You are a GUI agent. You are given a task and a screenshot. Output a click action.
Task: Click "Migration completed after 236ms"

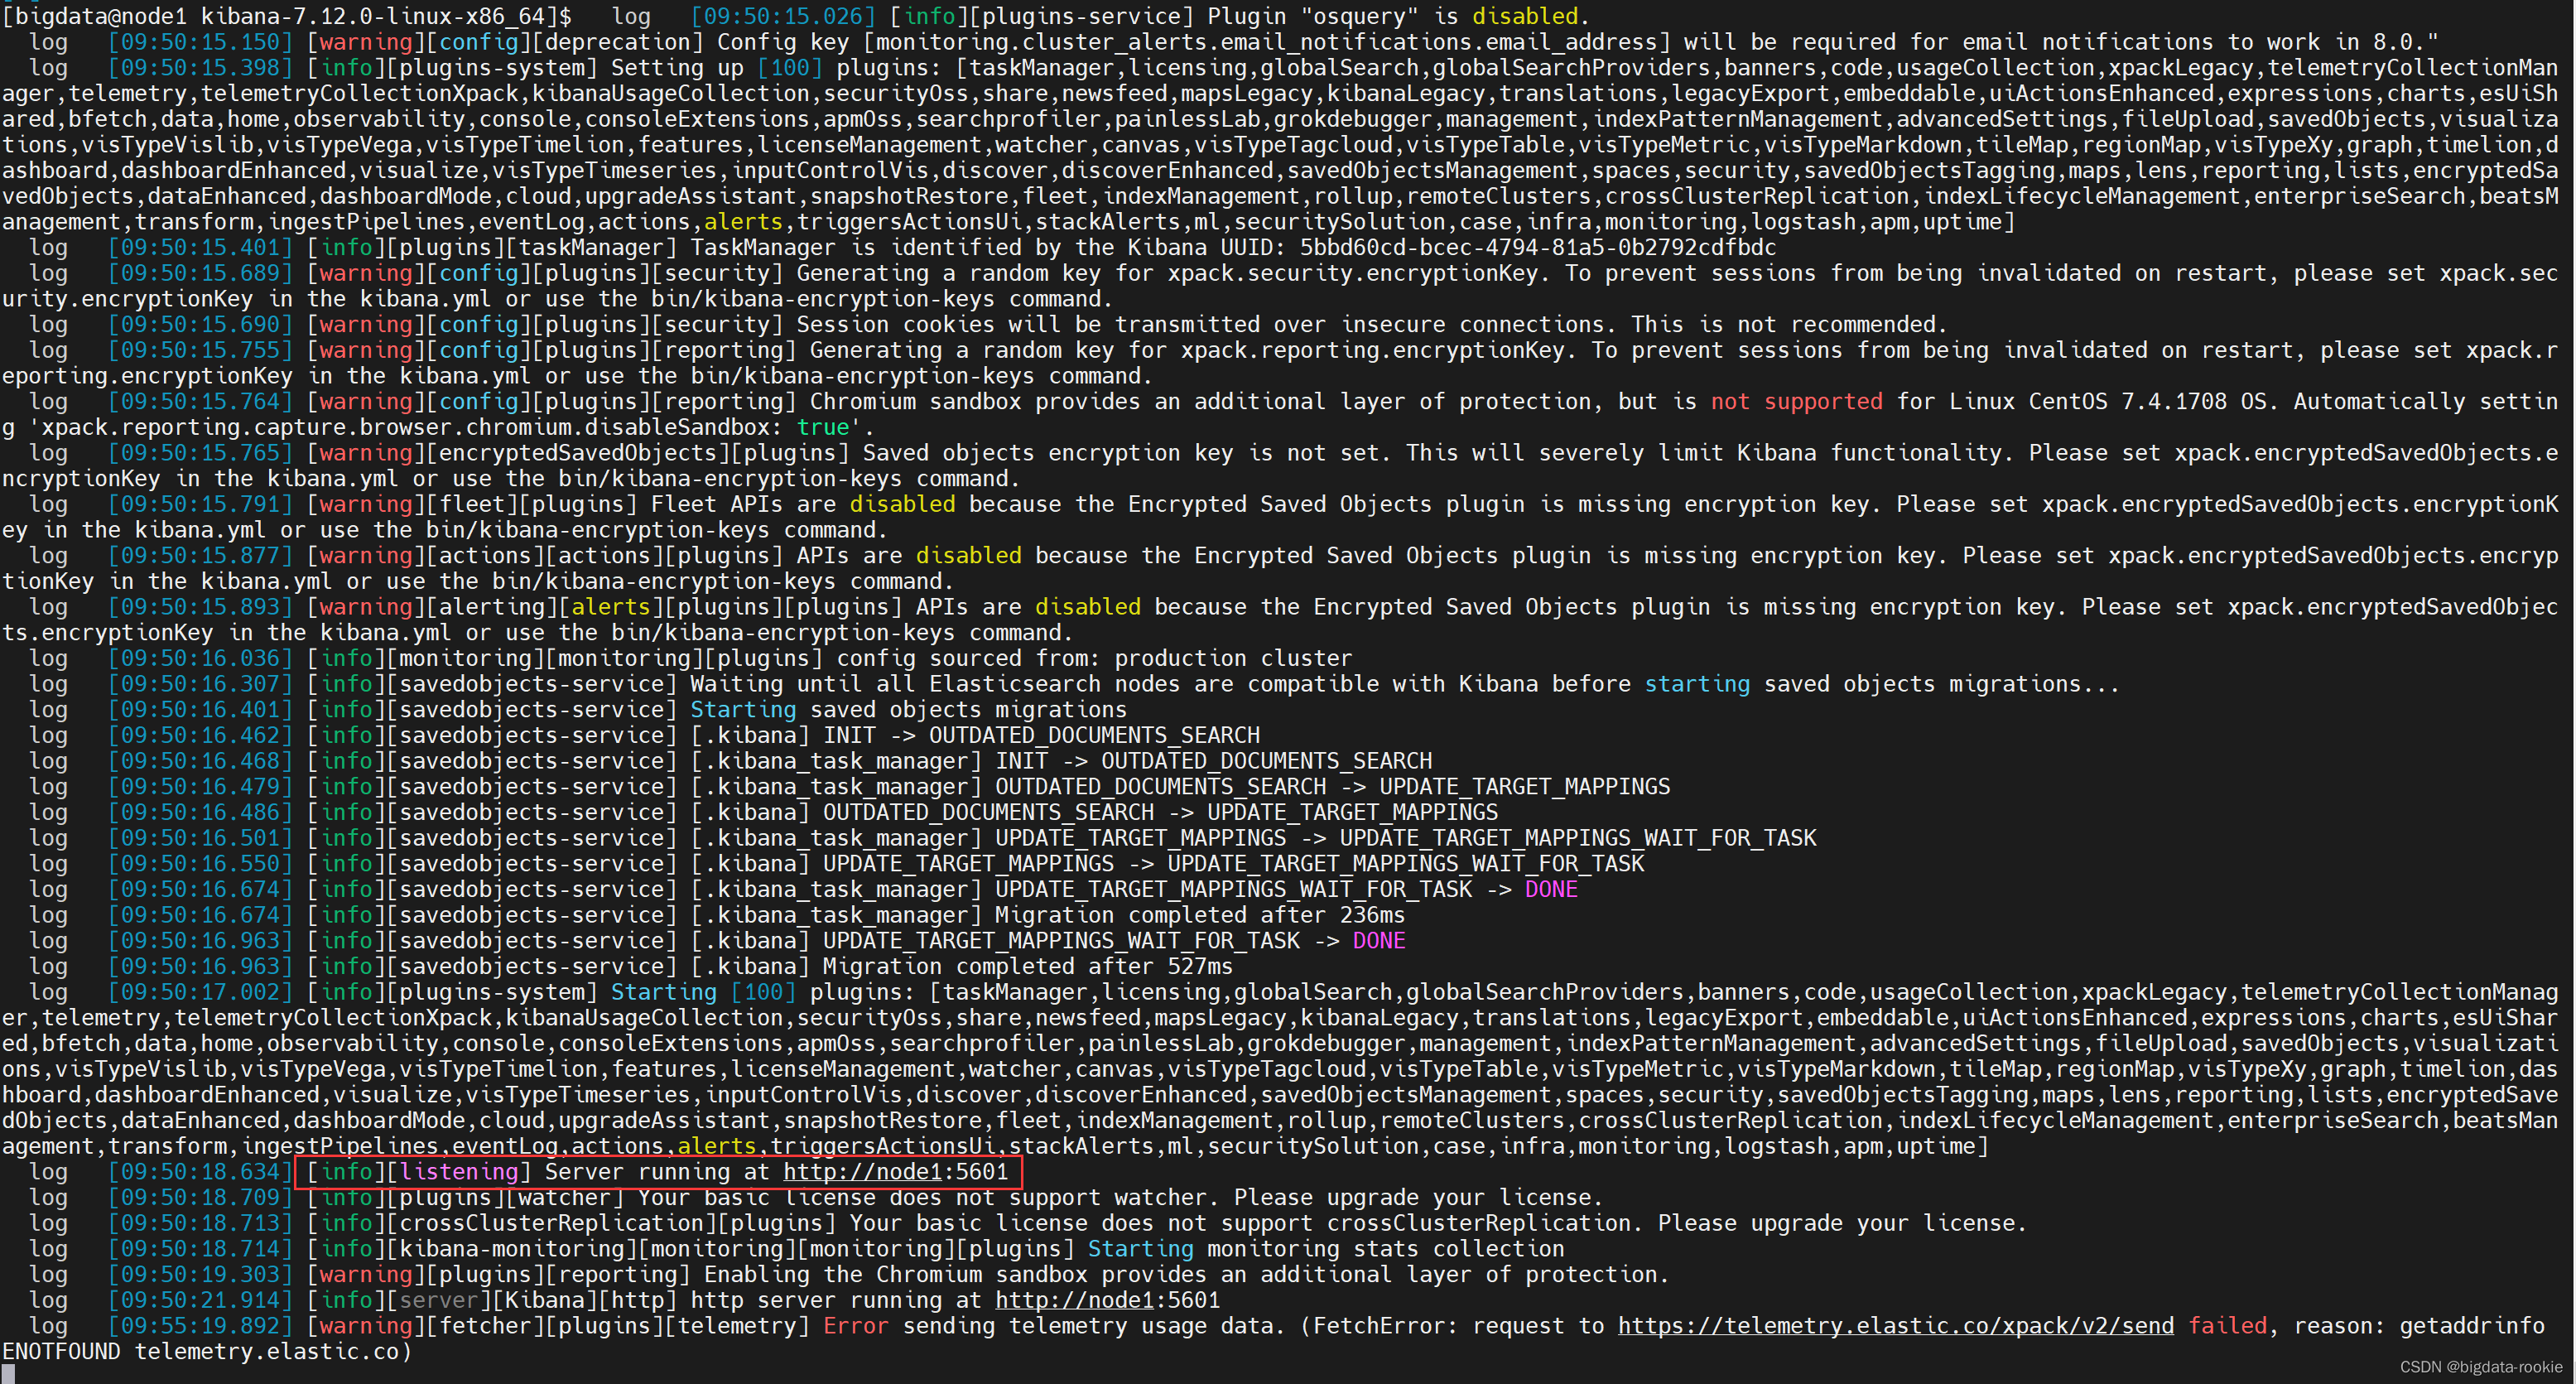tap(1200, 915)
